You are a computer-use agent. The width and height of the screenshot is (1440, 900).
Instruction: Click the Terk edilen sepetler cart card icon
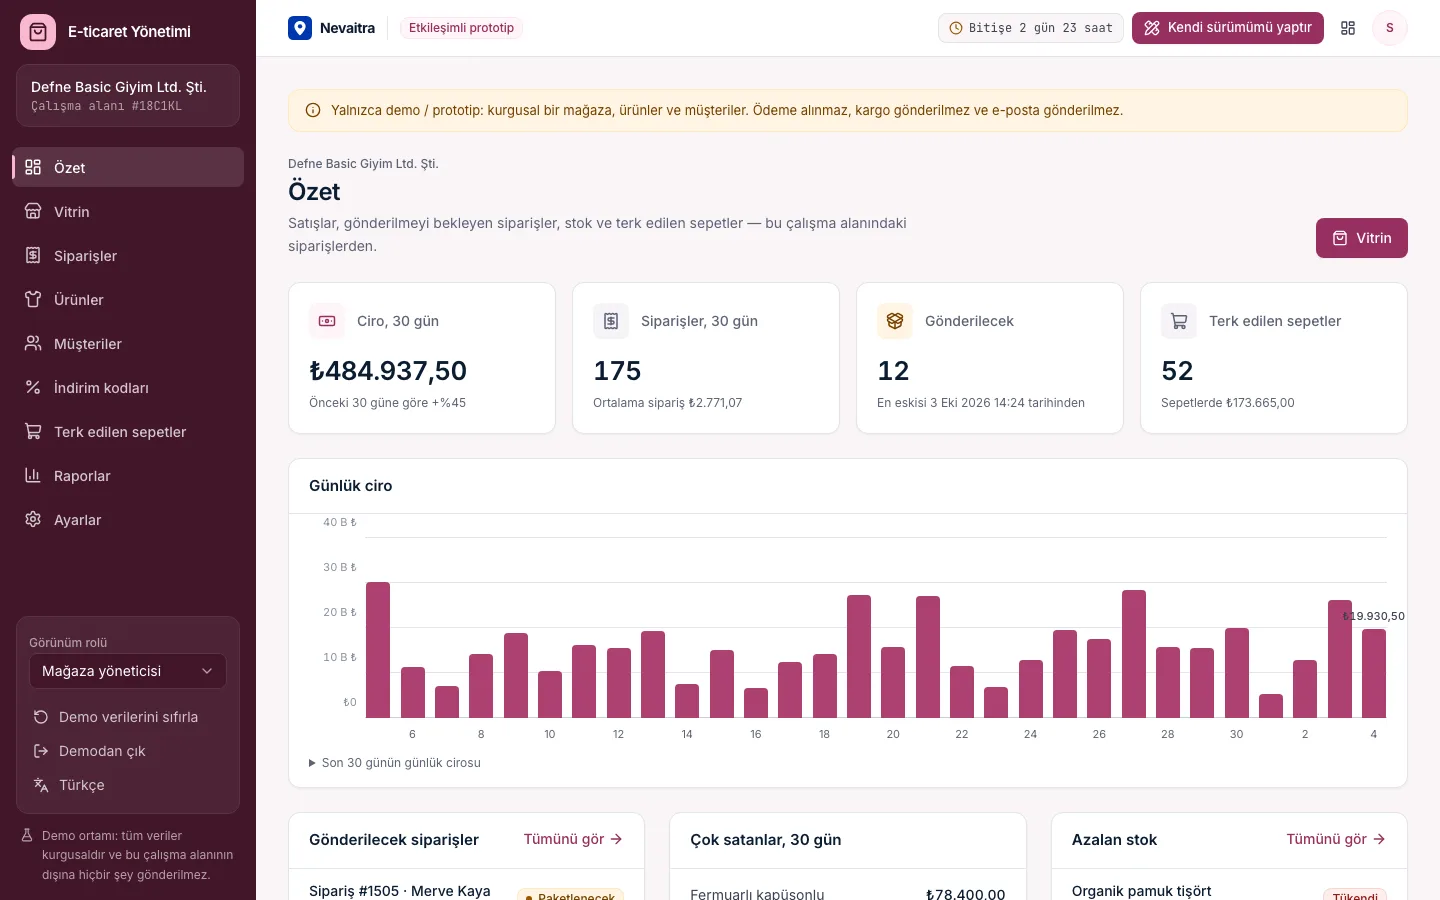(x=1179, y=321)
